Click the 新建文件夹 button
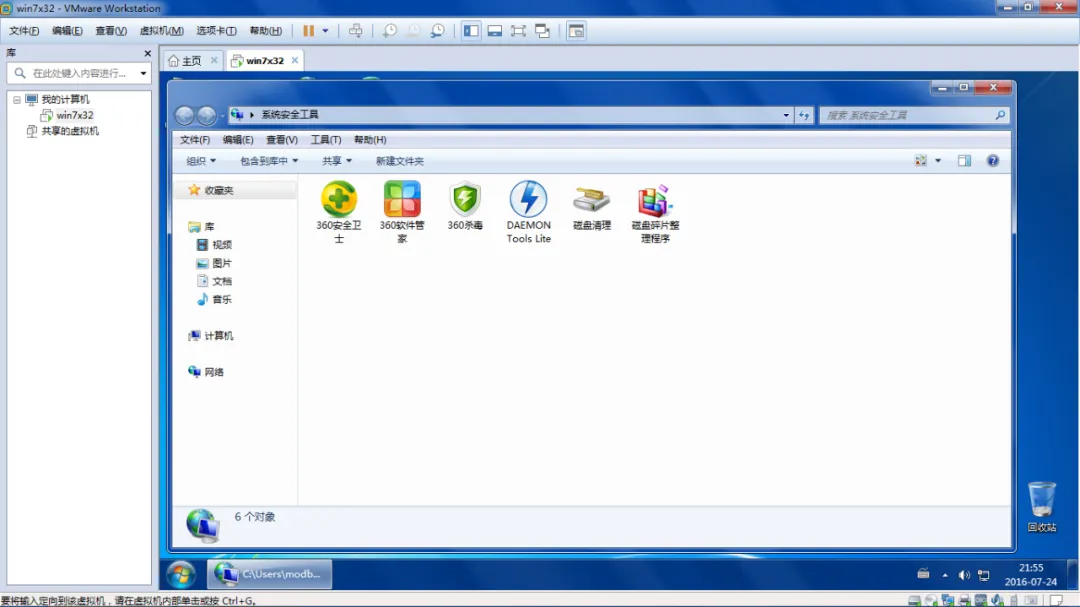The width and height of the screenshot is (1080, 607). pyautogui.click(x=399, y=161)
